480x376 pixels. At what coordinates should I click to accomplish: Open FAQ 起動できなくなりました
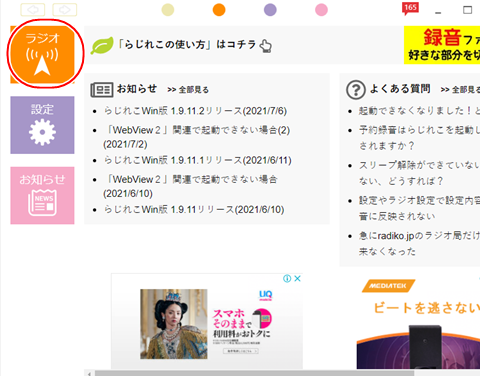[x=419, y=111]
